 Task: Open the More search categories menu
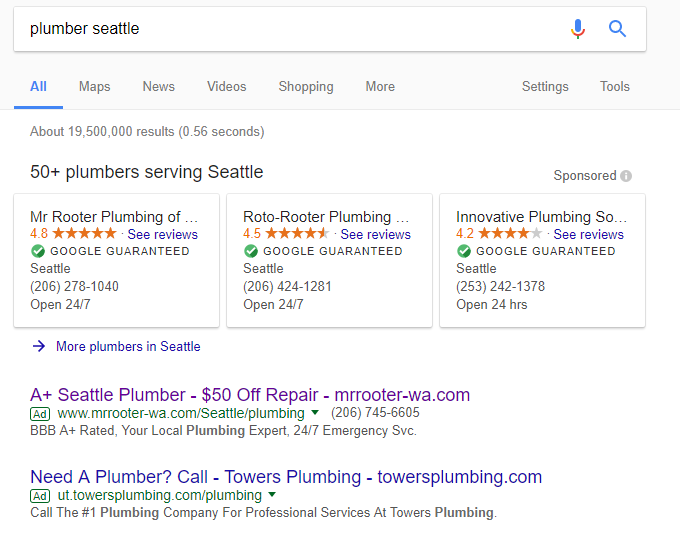coord(380,86)
